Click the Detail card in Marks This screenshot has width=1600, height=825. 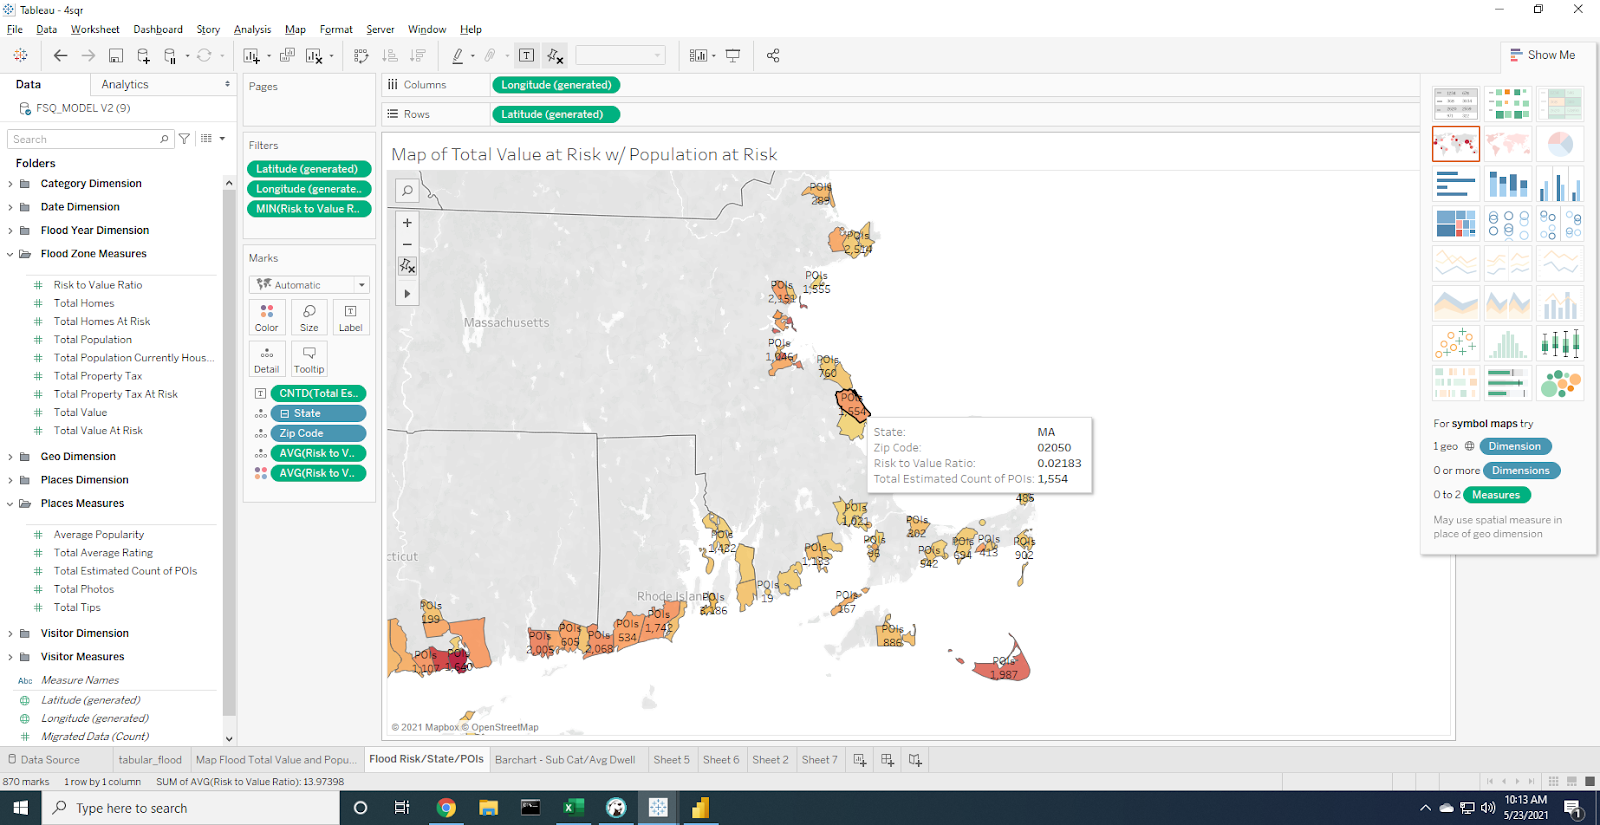(x=267, y=359)
